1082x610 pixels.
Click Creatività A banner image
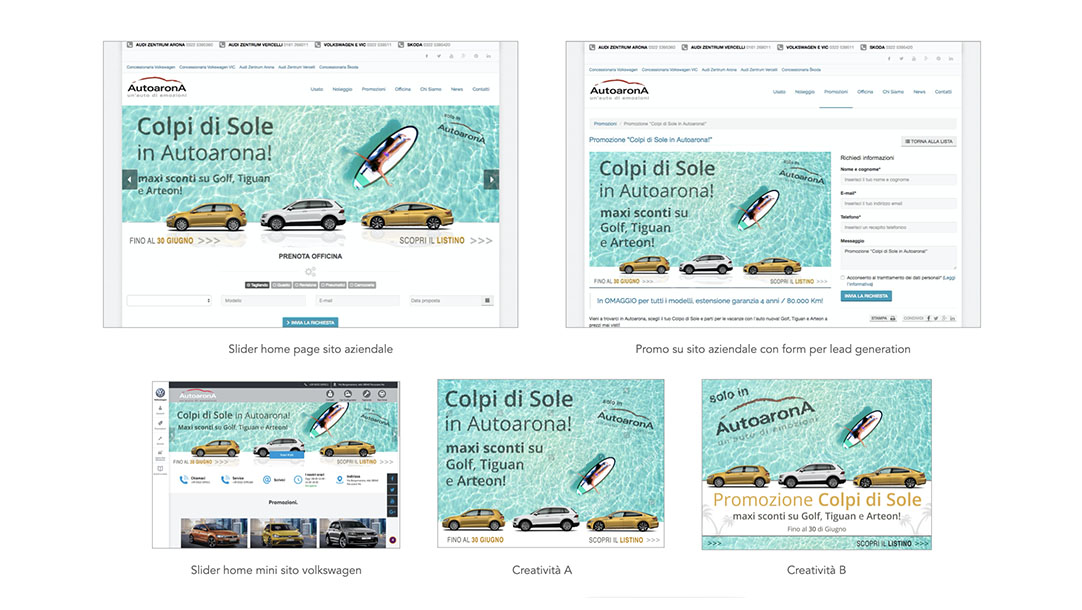(x=551, y=463)
